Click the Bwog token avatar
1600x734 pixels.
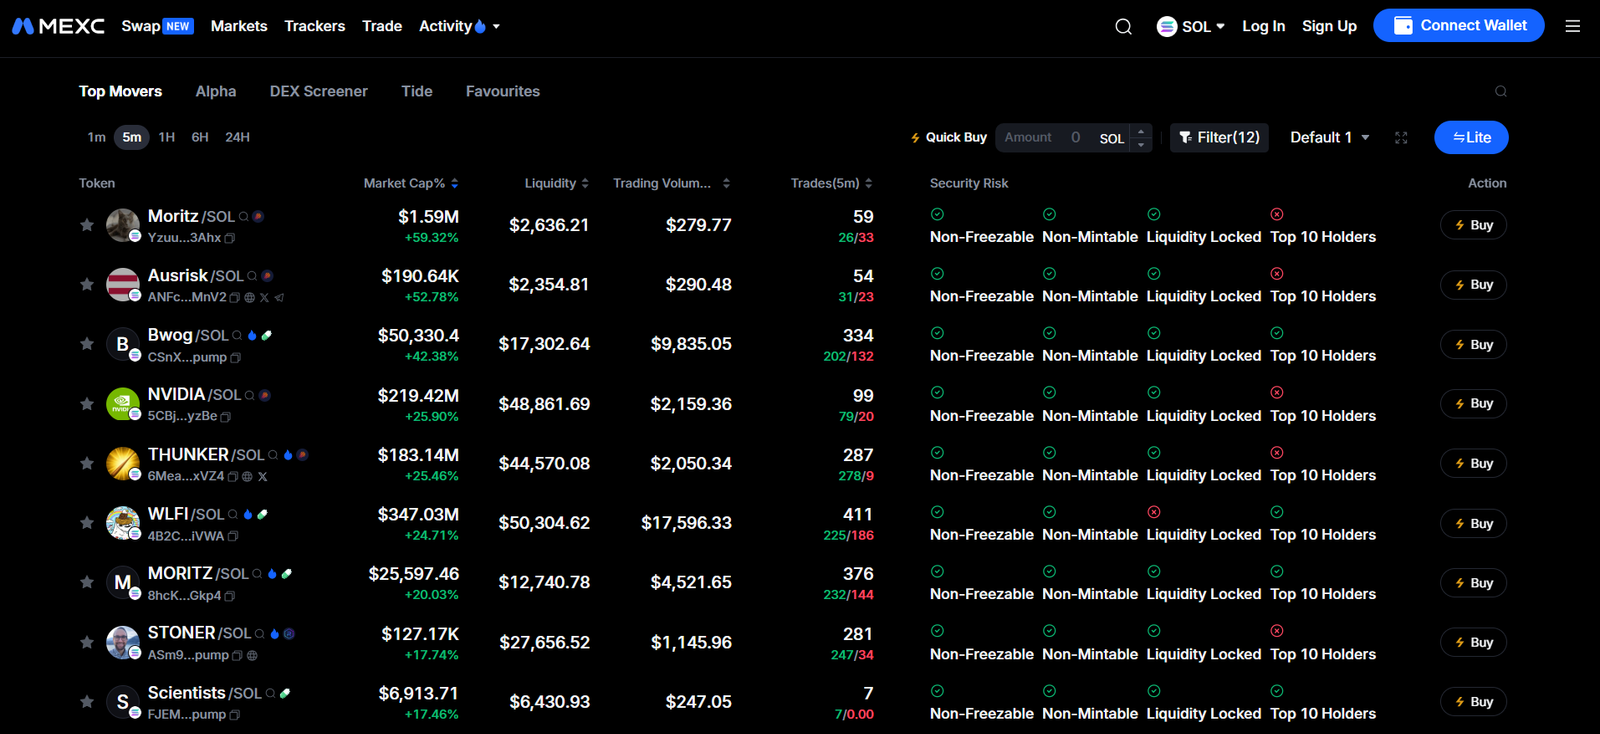click(123, 345)
